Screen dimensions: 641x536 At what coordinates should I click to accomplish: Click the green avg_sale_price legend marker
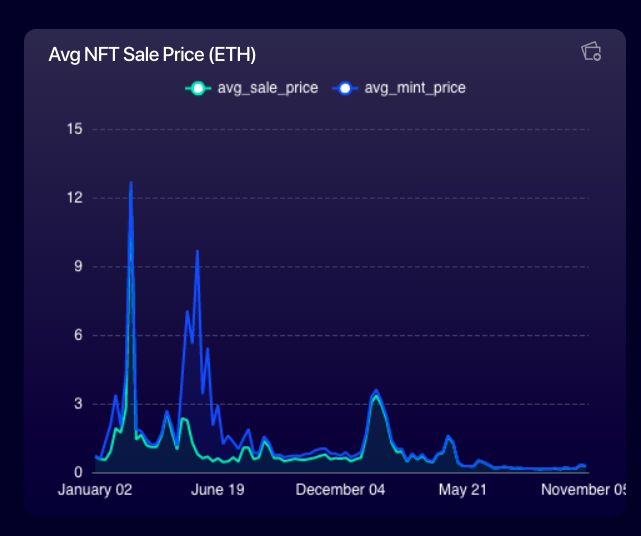pyautogui.click(x=198, y=88)
